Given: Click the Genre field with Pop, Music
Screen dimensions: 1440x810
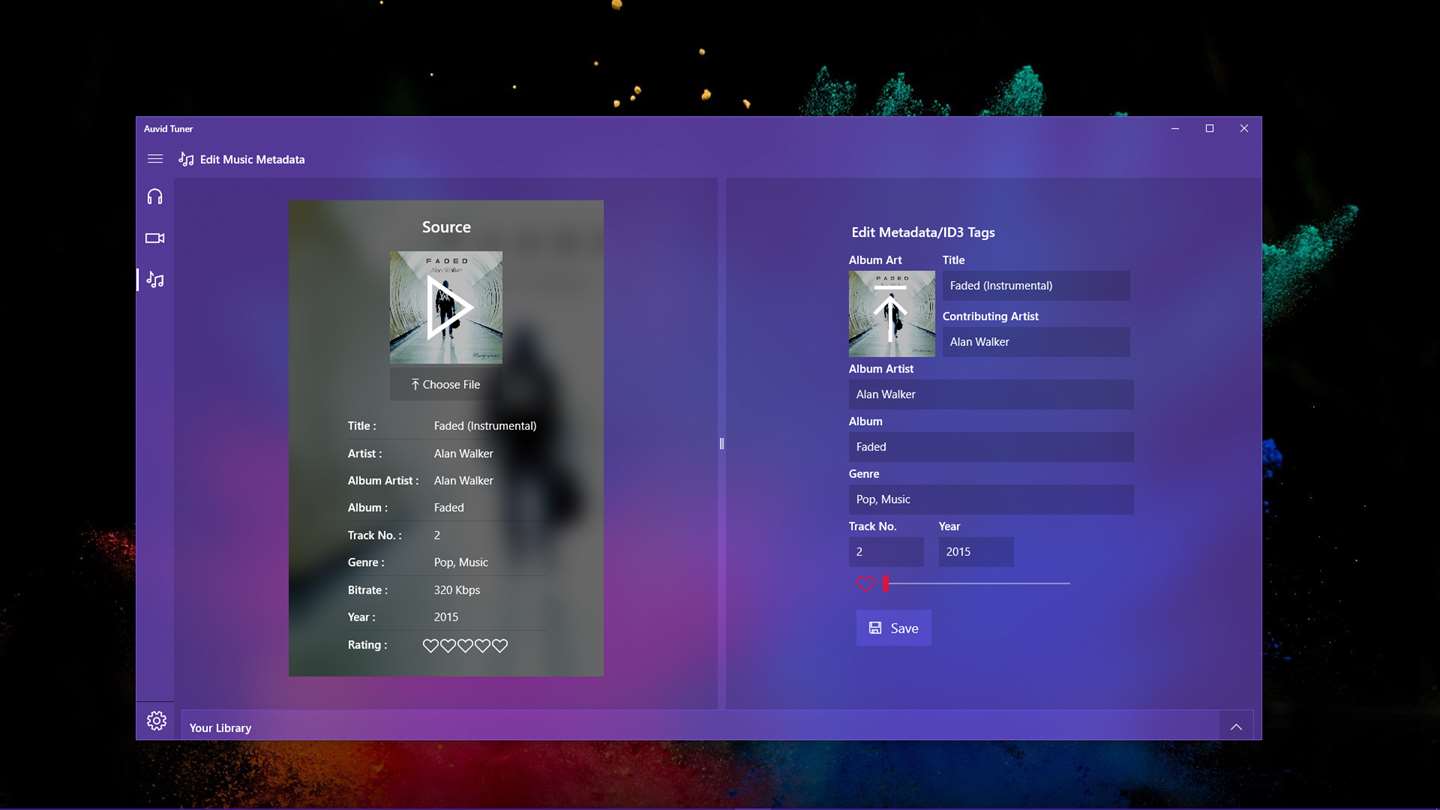Looking at the screenshot, I should [x=991, y=499].
